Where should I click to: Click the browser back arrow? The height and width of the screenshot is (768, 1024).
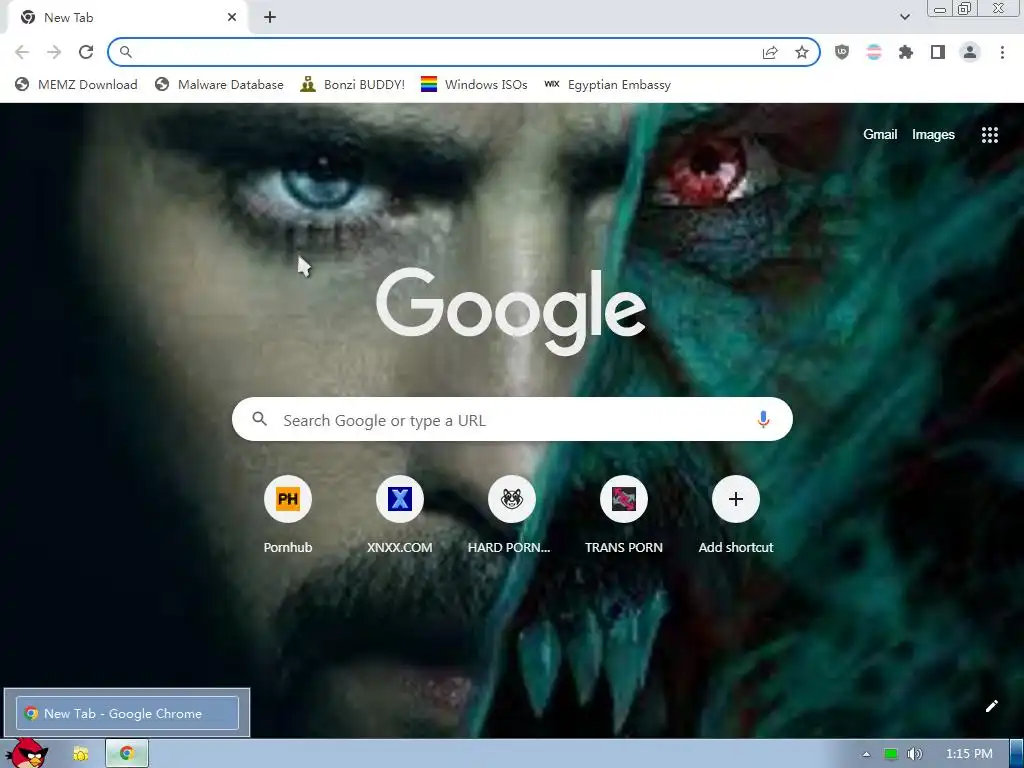point(22,52)
